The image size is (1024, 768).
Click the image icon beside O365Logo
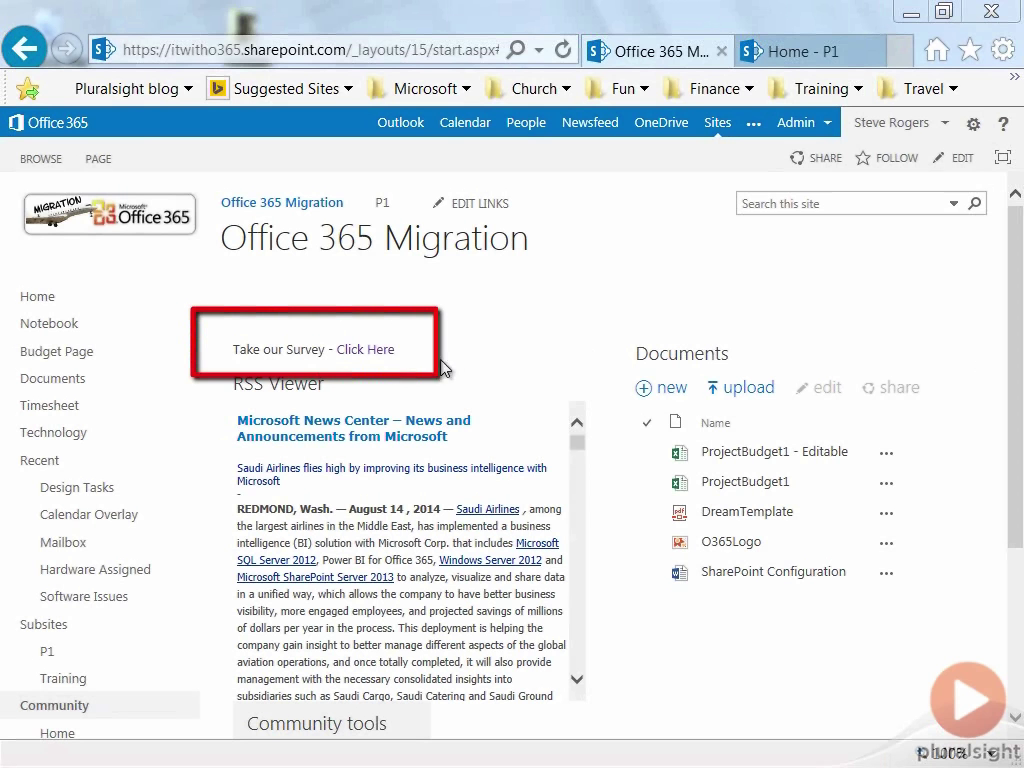(x=679, y=542)
